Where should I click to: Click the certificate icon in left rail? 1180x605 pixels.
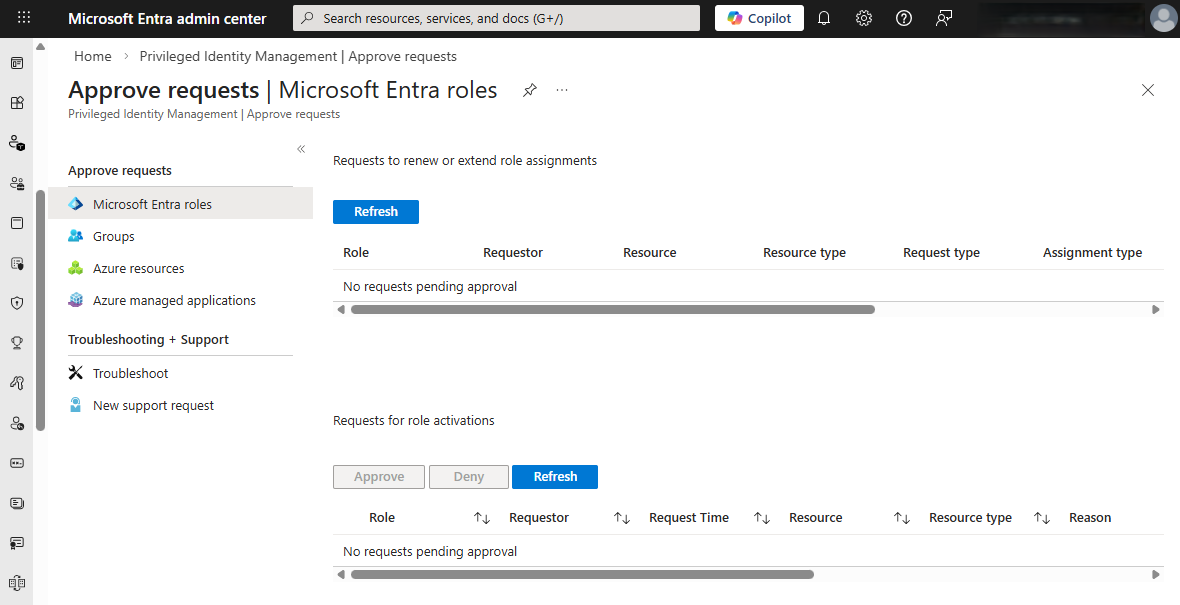[17, 543]
